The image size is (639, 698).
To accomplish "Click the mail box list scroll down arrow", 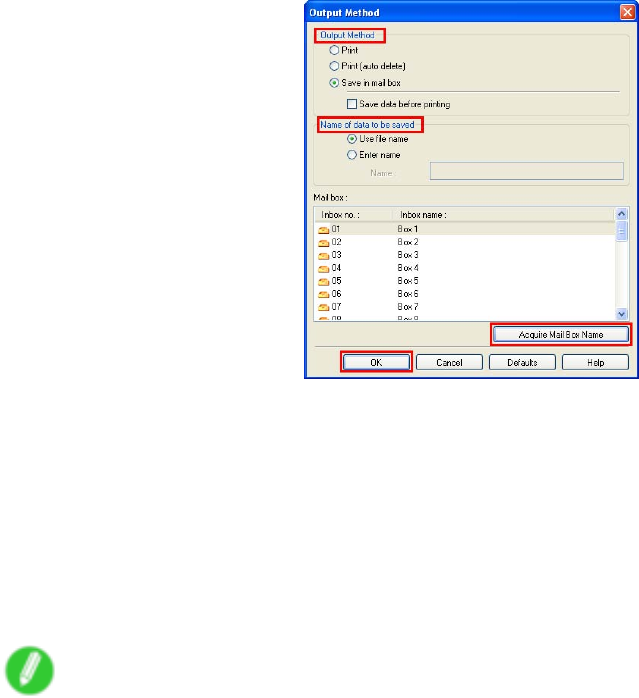I will tap(622, 314).
